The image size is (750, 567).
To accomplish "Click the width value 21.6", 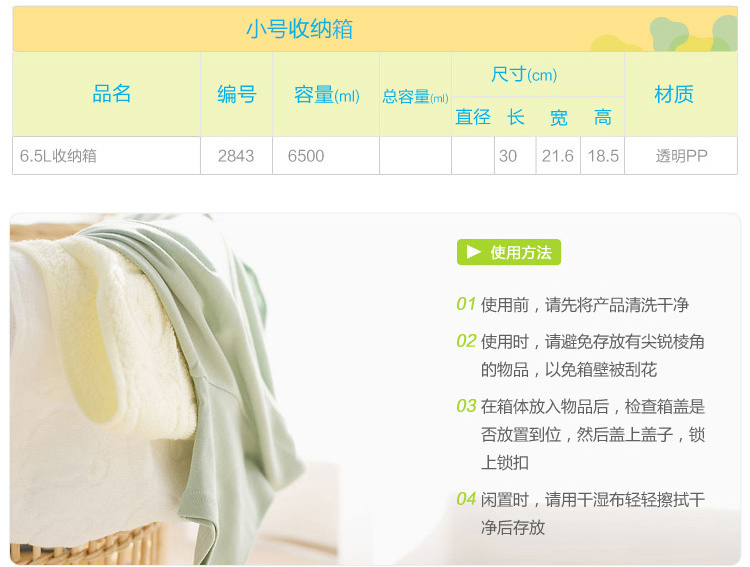I will (x=558, y=156).
